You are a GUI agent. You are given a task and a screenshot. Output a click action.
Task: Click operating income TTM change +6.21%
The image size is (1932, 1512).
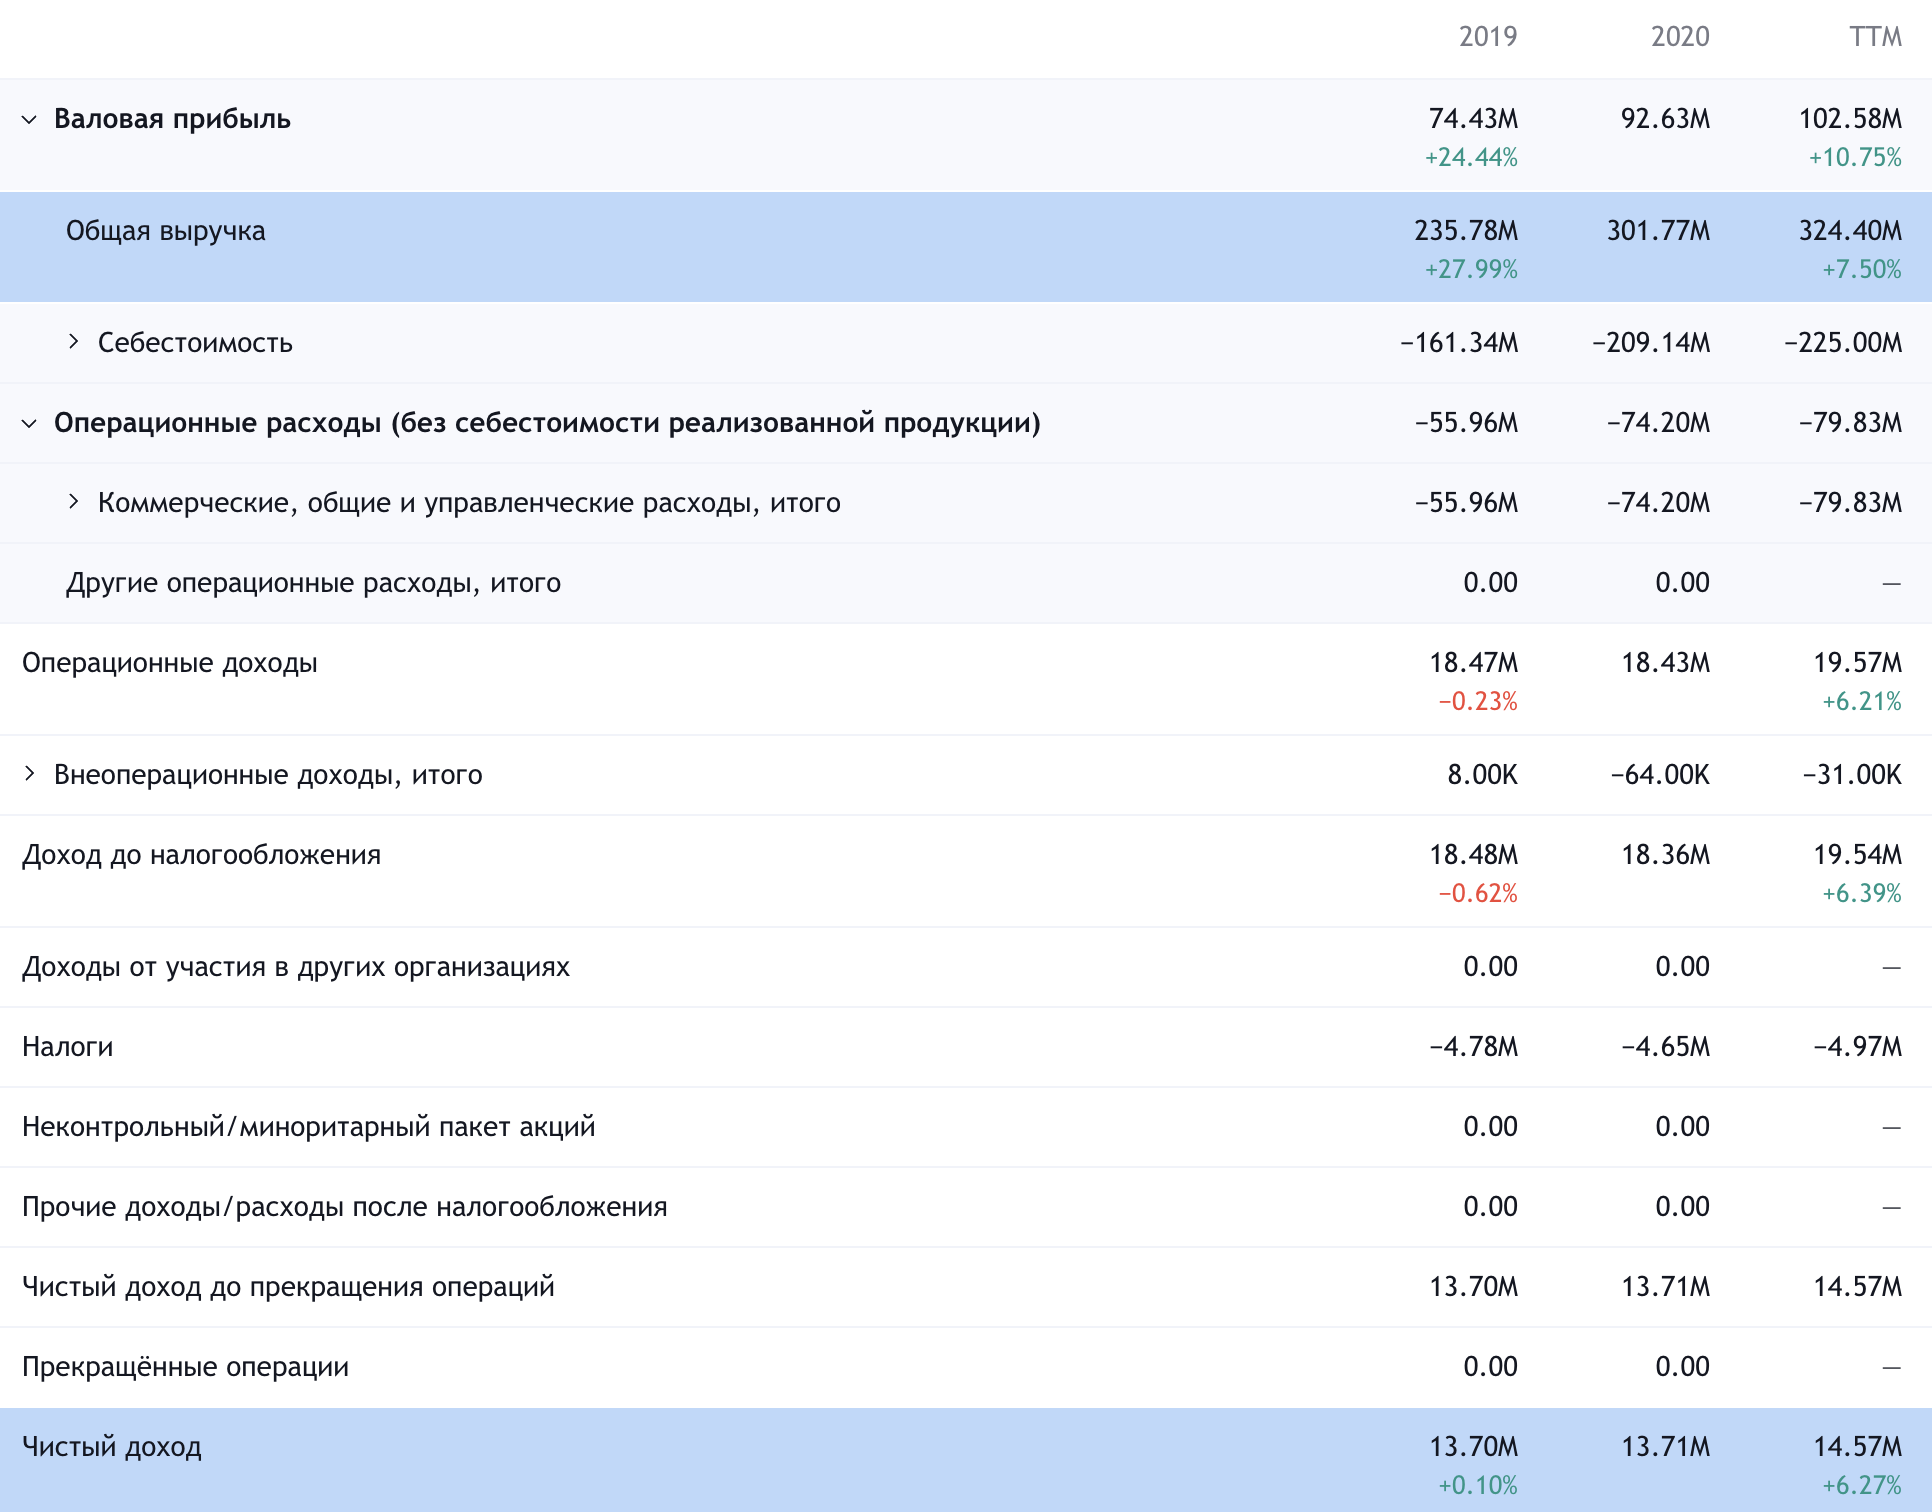[x=1862, y=702]
